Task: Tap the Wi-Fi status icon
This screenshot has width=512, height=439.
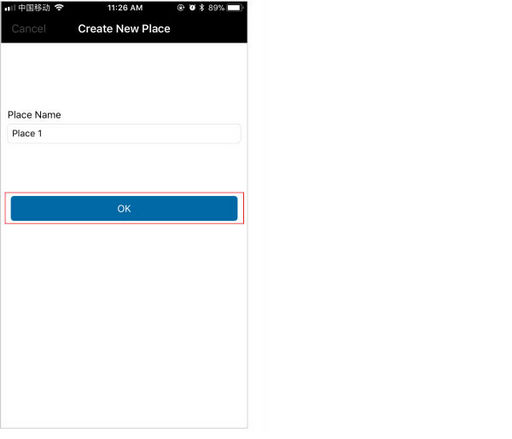Action: (x=59, y=7)
